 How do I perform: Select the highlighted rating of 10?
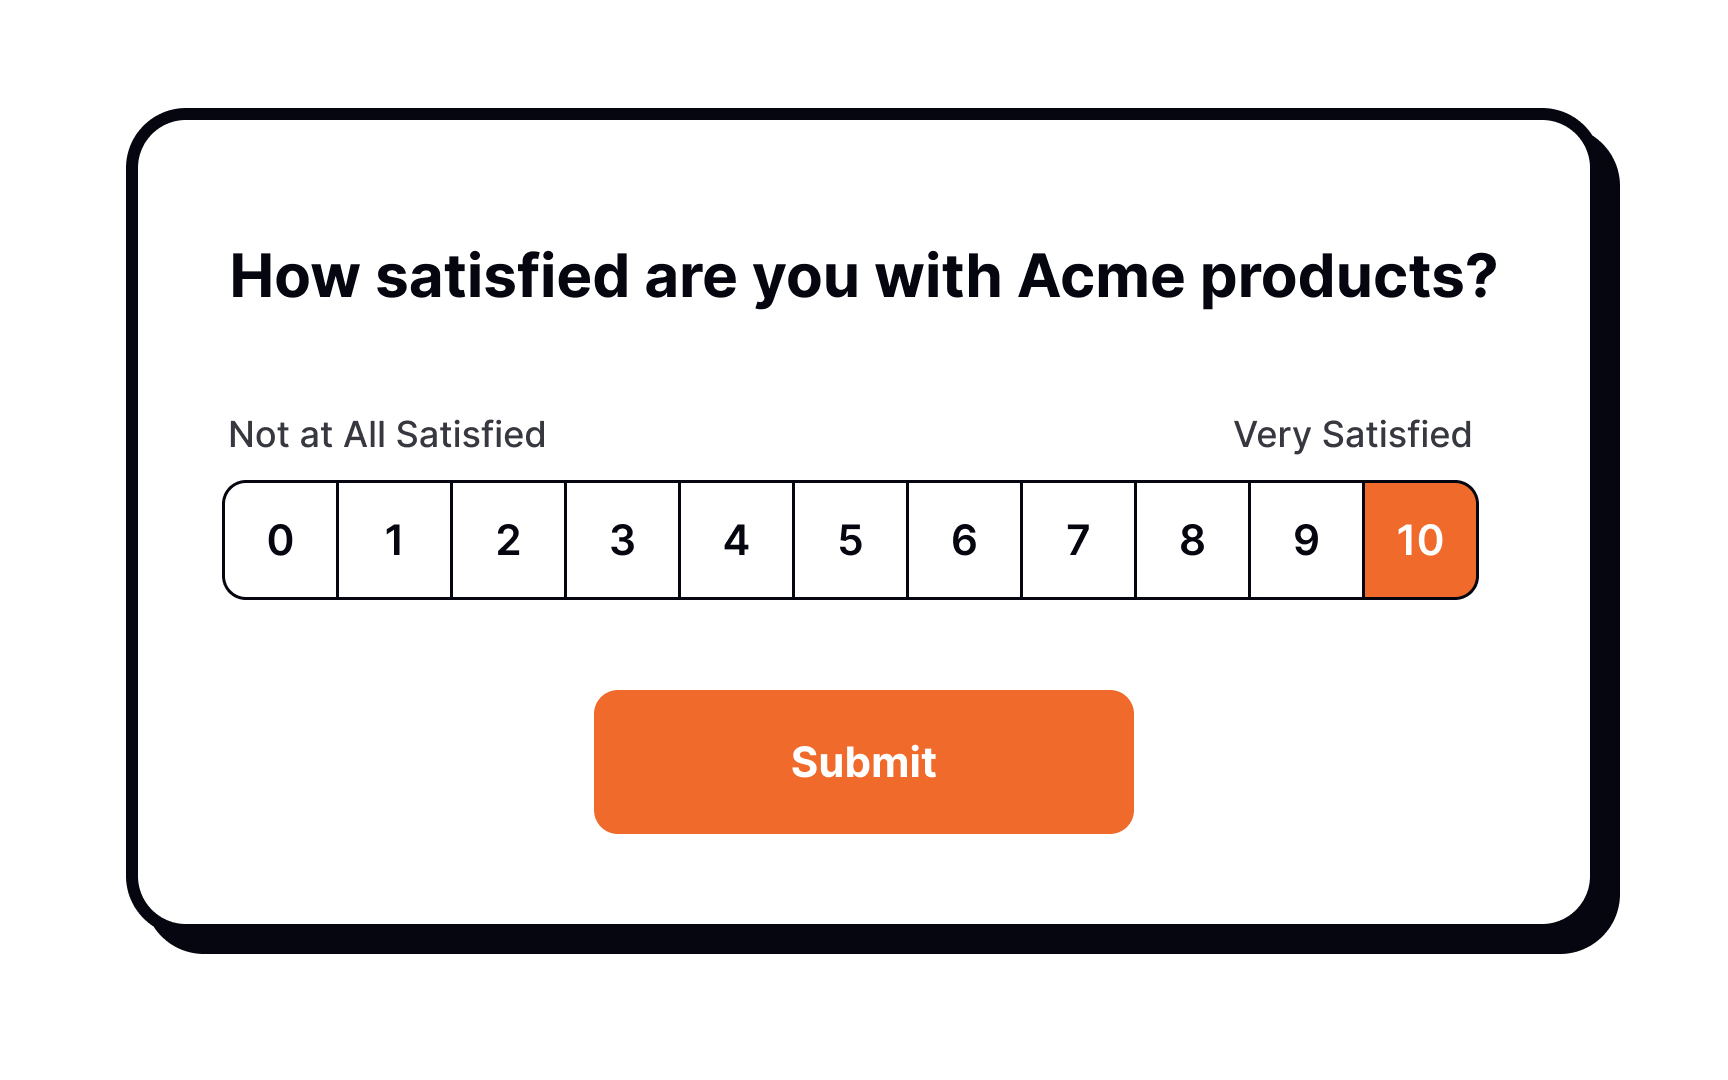tap(1419, 539)
